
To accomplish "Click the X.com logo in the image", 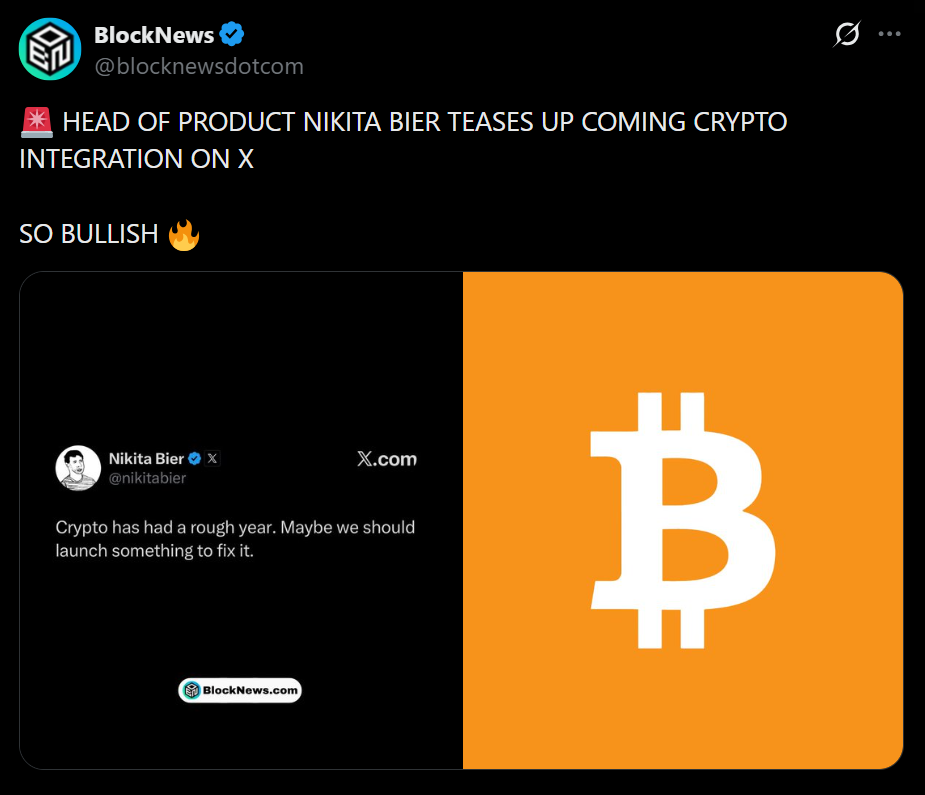I will (x=386, y=459).
